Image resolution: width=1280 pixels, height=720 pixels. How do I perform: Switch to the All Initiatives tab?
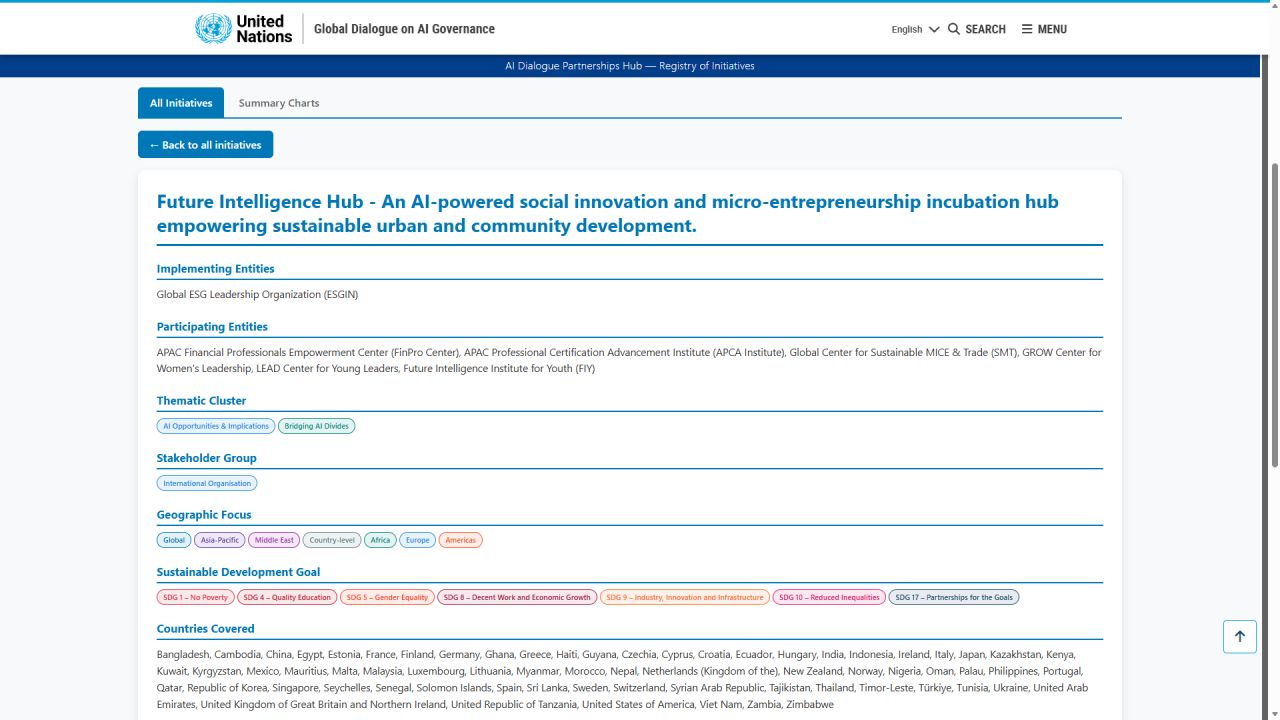(181, 103)
